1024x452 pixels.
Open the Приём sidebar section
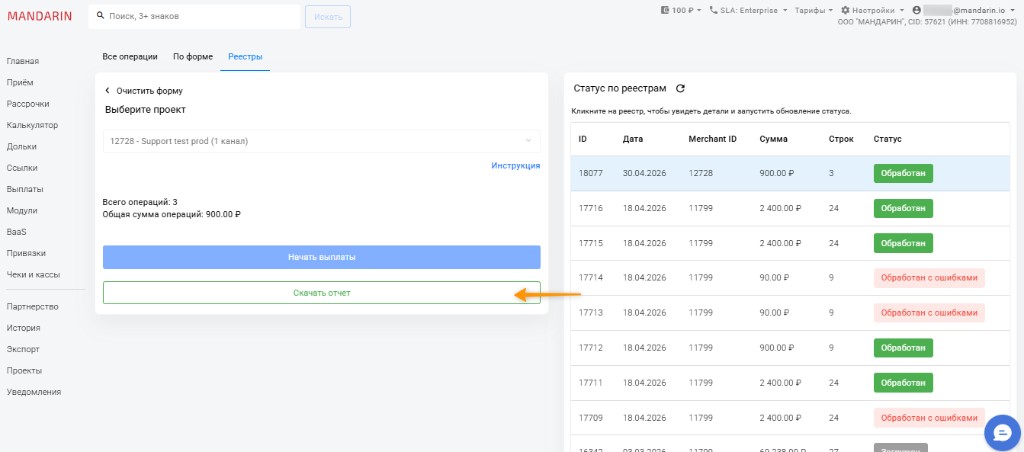20,82
